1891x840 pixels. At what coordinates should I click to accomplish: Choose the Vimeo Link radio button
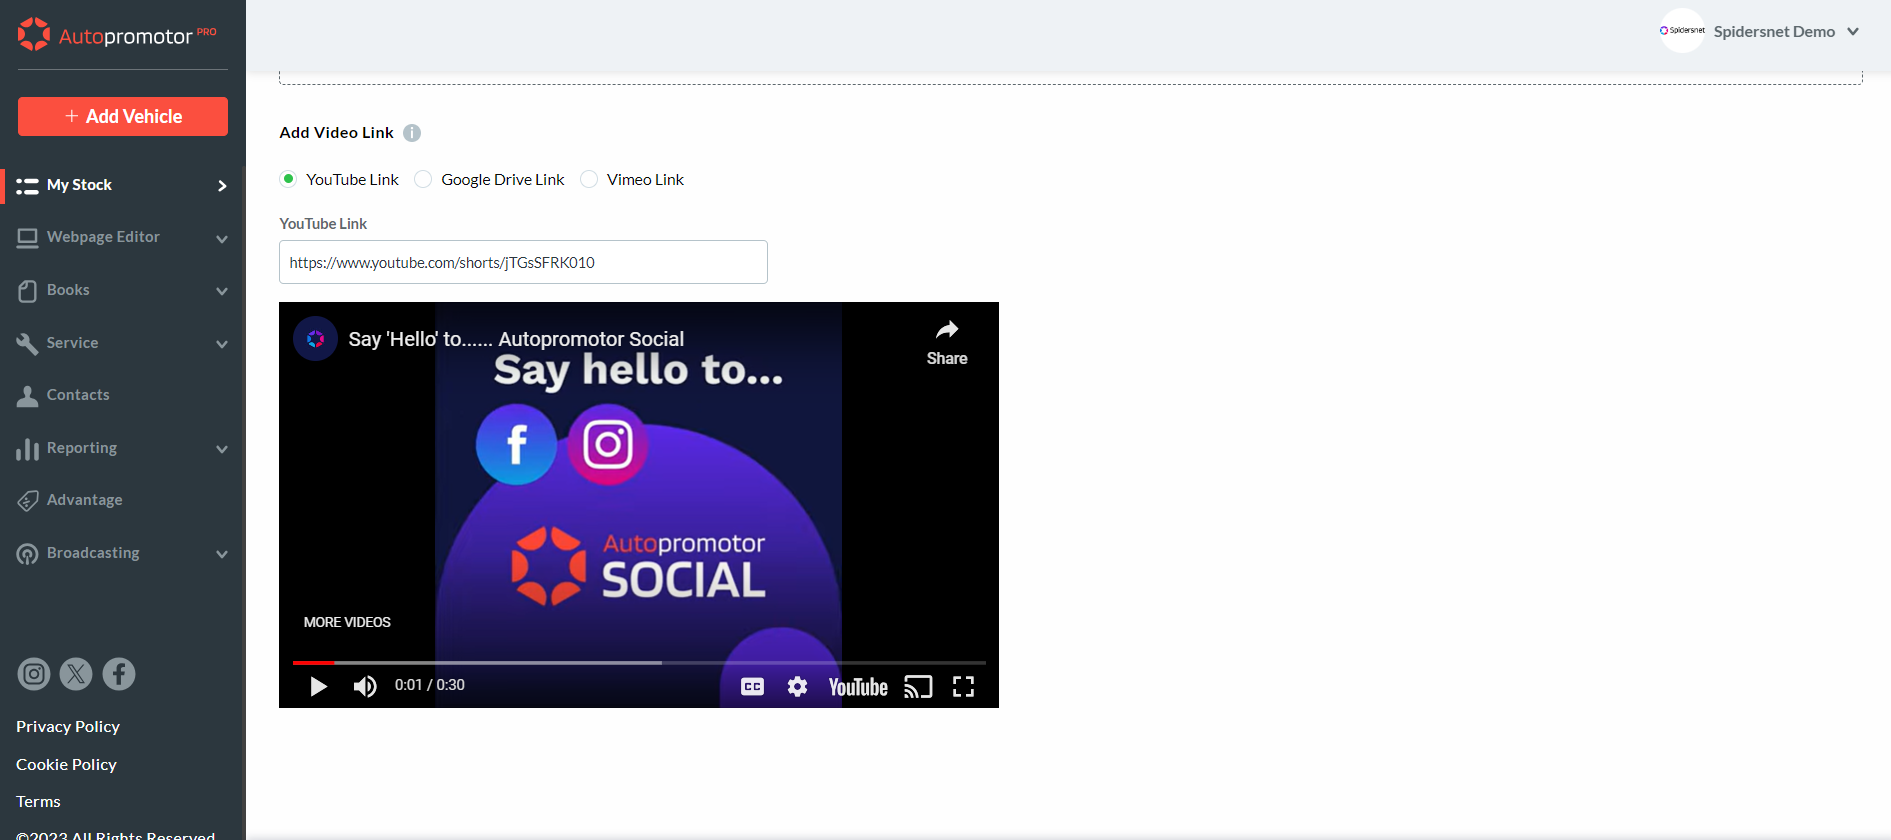coord(590,179)
